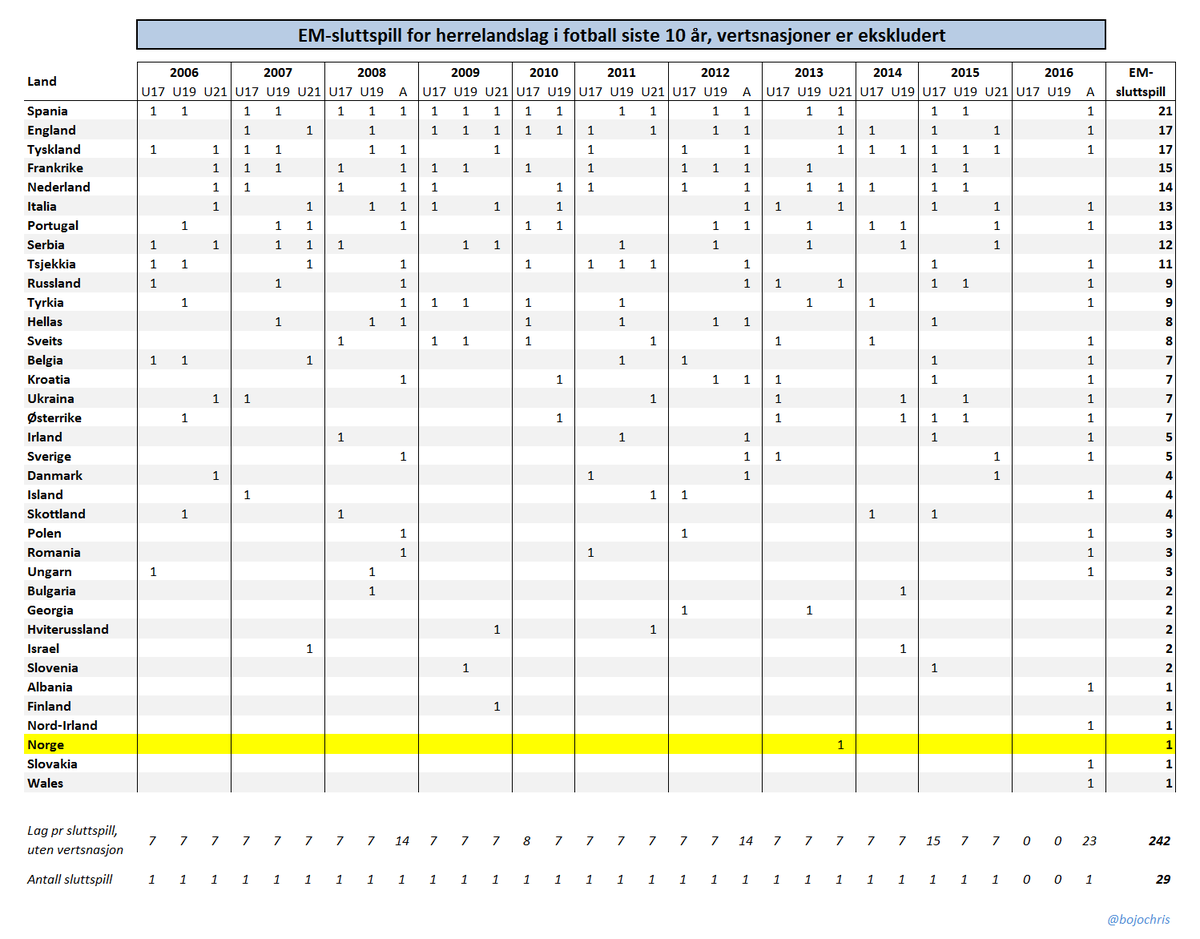Select the 'Bulgaria' row label
The image size is (1200, 939).
(51, 590)
